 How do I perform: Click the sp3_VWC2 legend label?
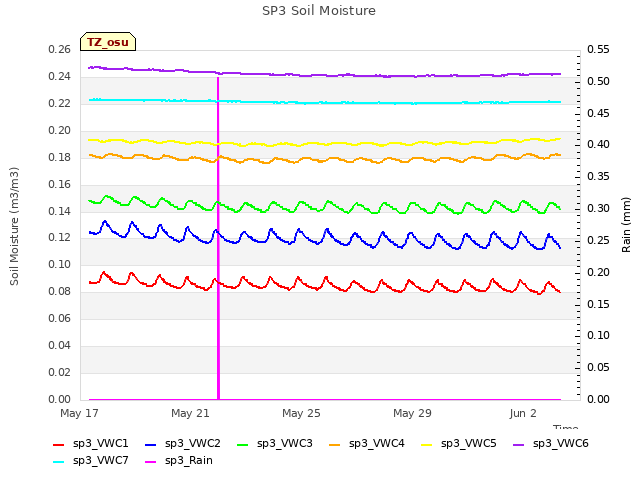point(193,443)
